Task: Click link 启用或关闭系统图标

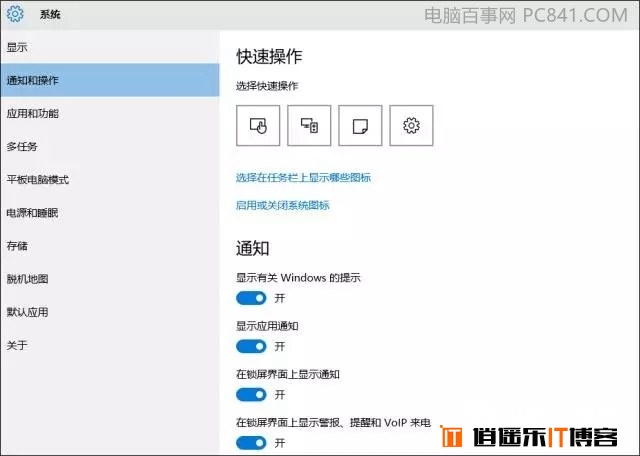Action: point(282,205)
